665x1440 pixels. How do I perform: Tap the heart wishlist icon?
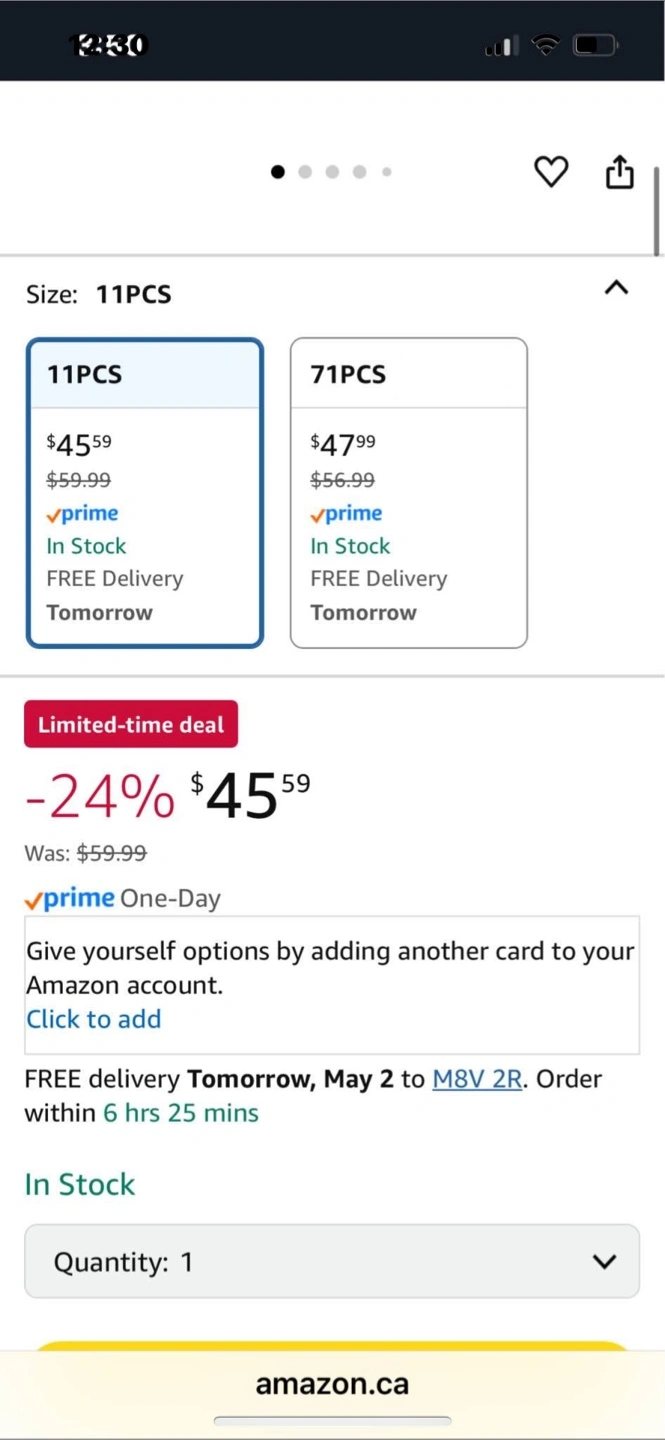(x=550, y=172)
